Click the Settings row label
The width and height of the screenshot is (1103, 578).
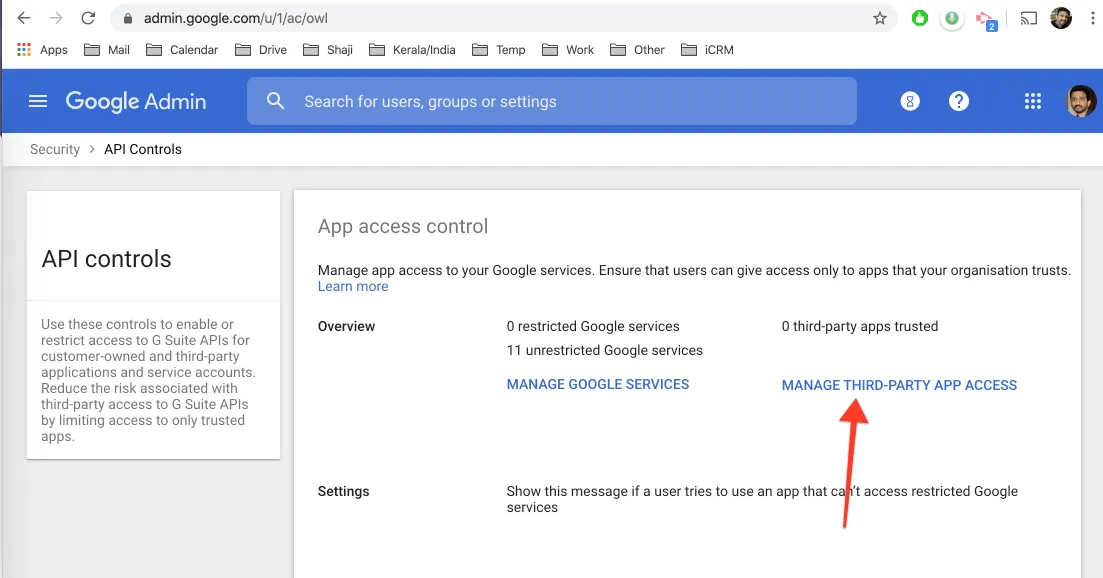343,492
